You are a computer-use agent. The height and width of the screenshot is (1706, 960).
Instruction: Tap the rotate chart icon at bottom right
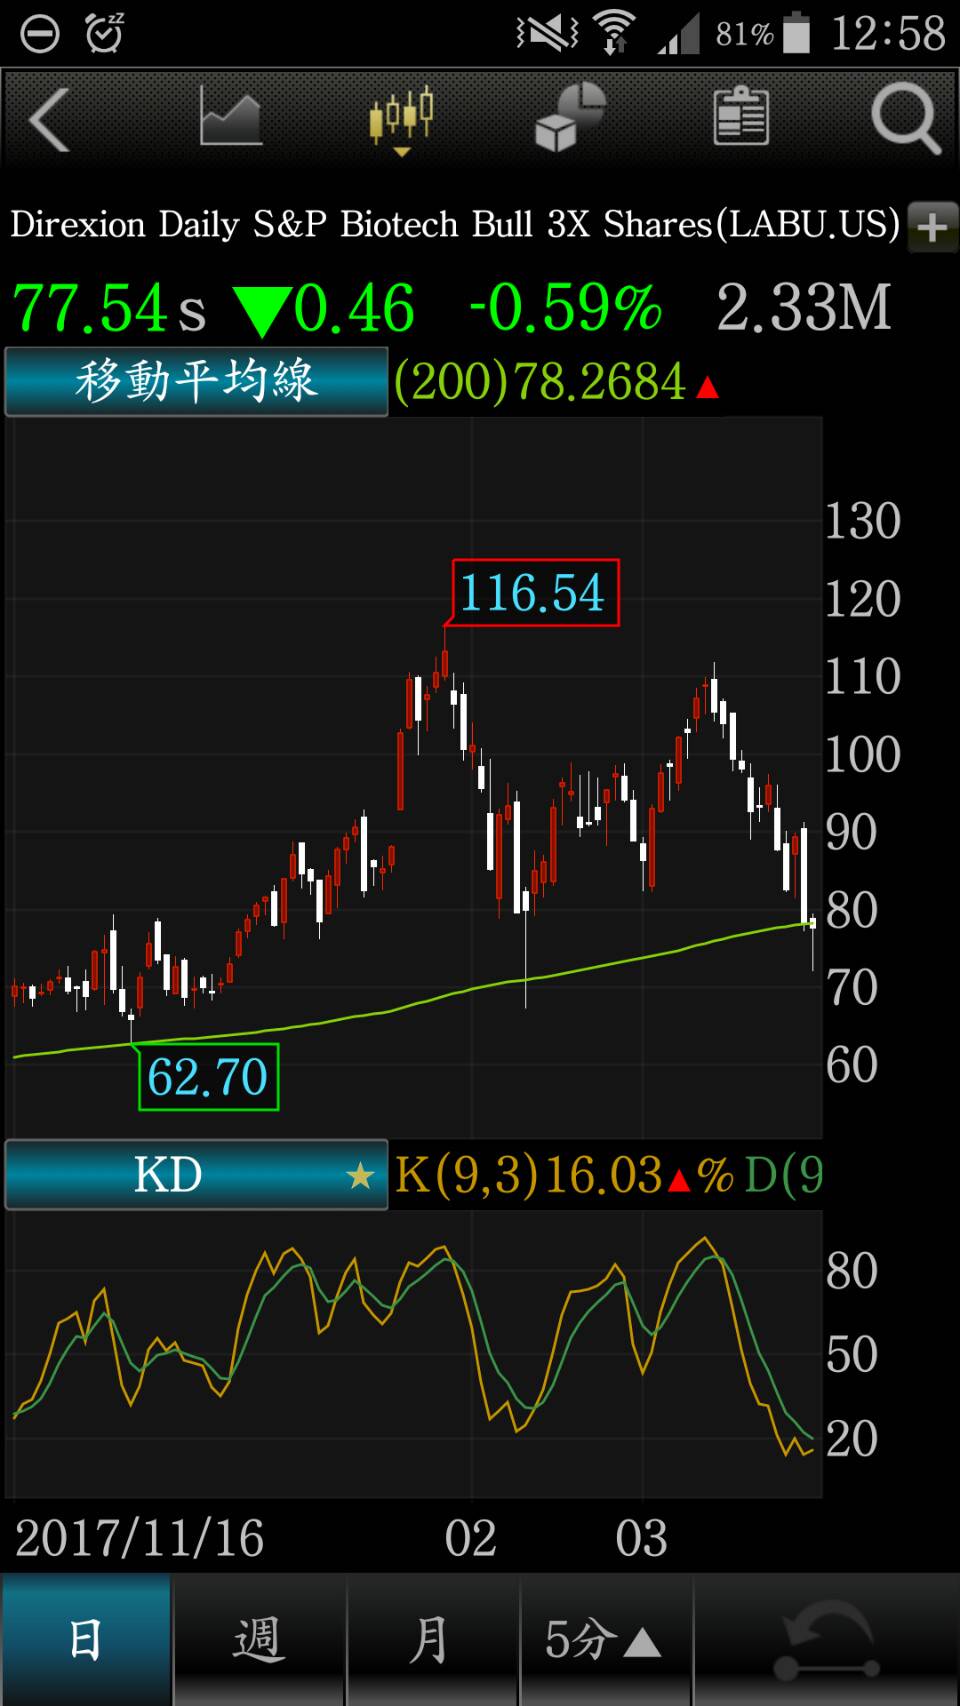[x=827, y=1640]
